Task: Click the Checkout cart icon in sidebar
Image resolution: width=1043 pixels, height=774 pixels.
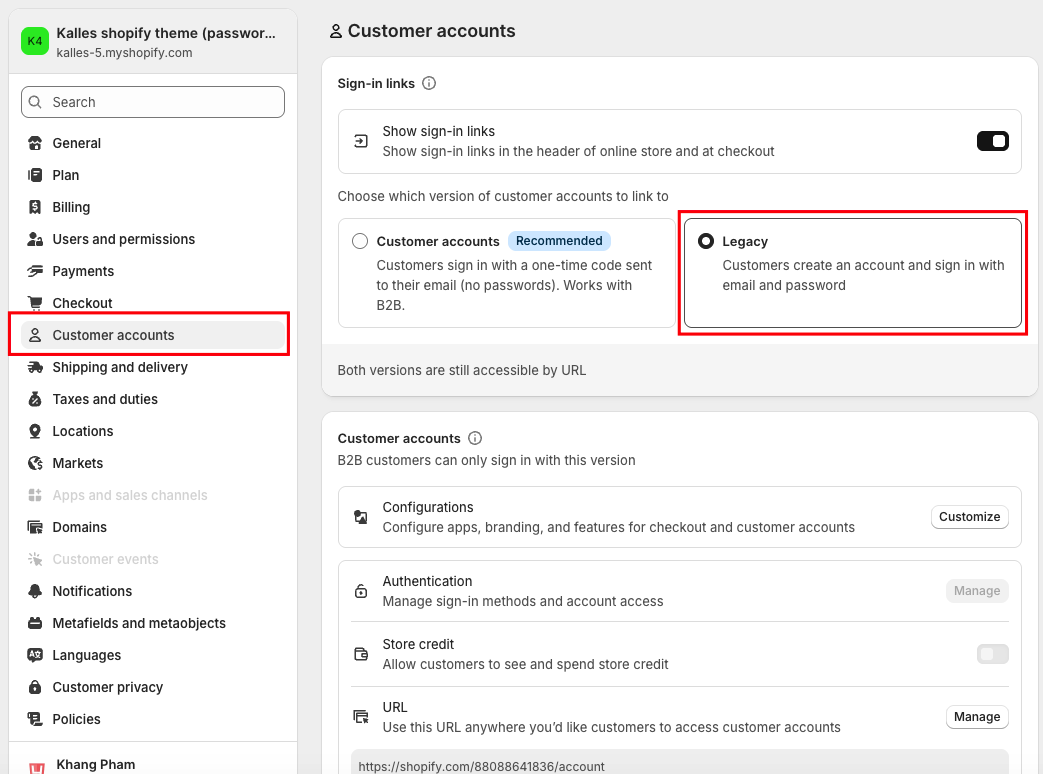Action: [x=35, y=303]
